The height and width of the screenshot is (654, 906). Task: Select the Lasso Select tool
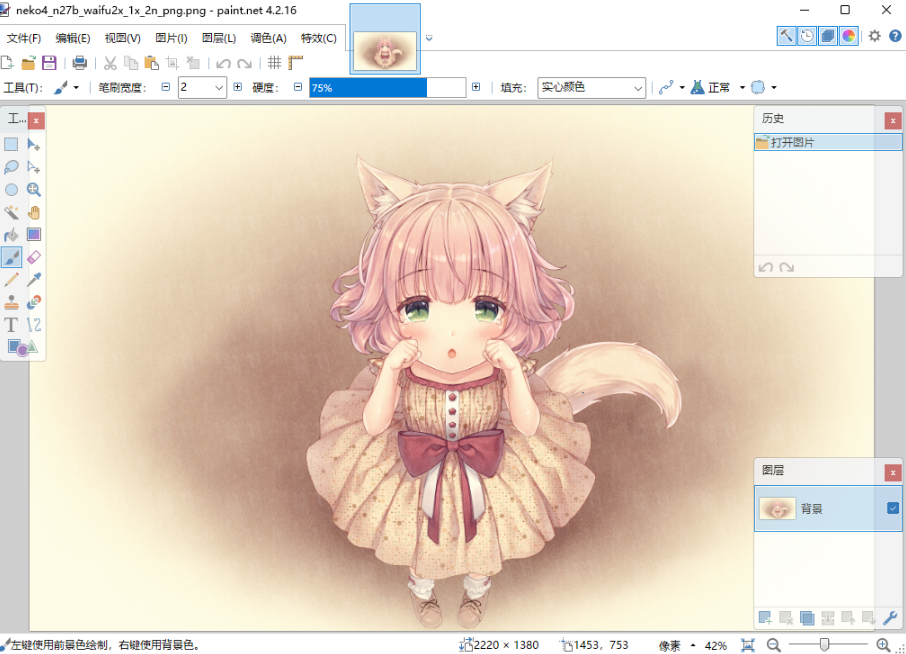click(x=11, y=167)
